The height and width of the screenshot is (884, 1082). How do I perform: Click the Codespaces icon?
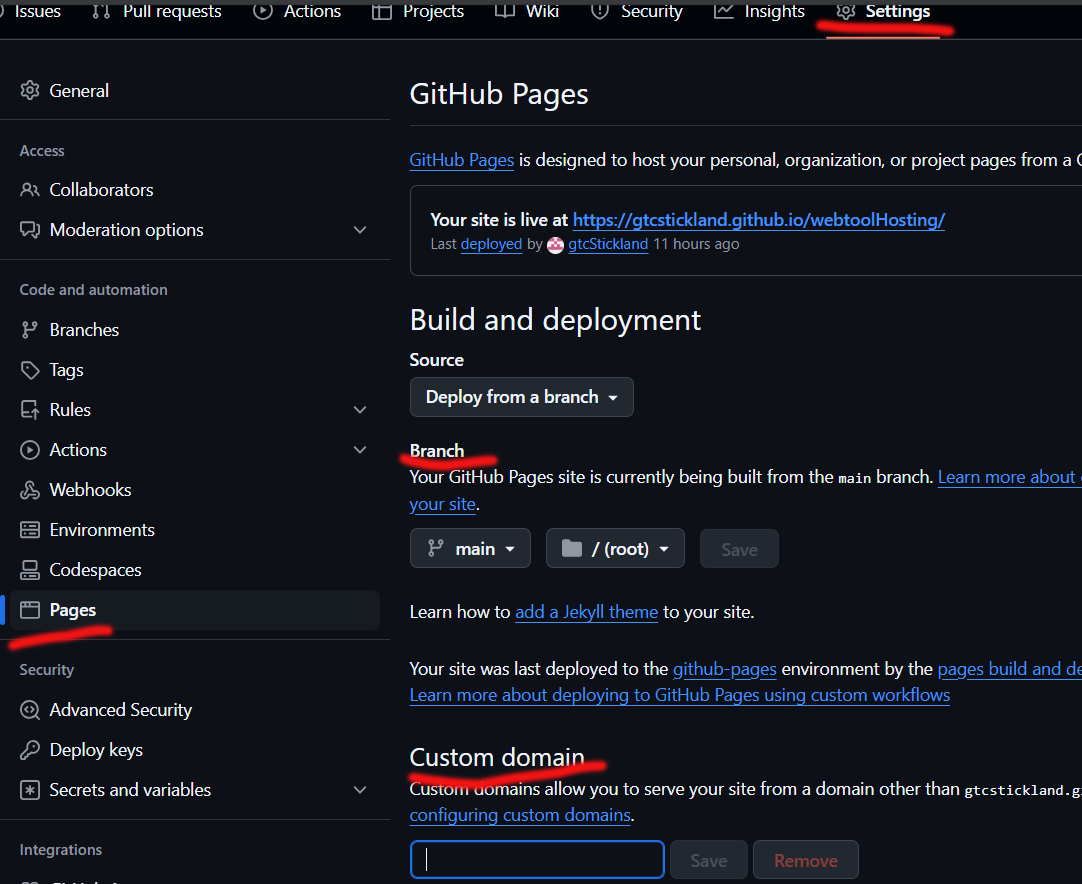30,570
